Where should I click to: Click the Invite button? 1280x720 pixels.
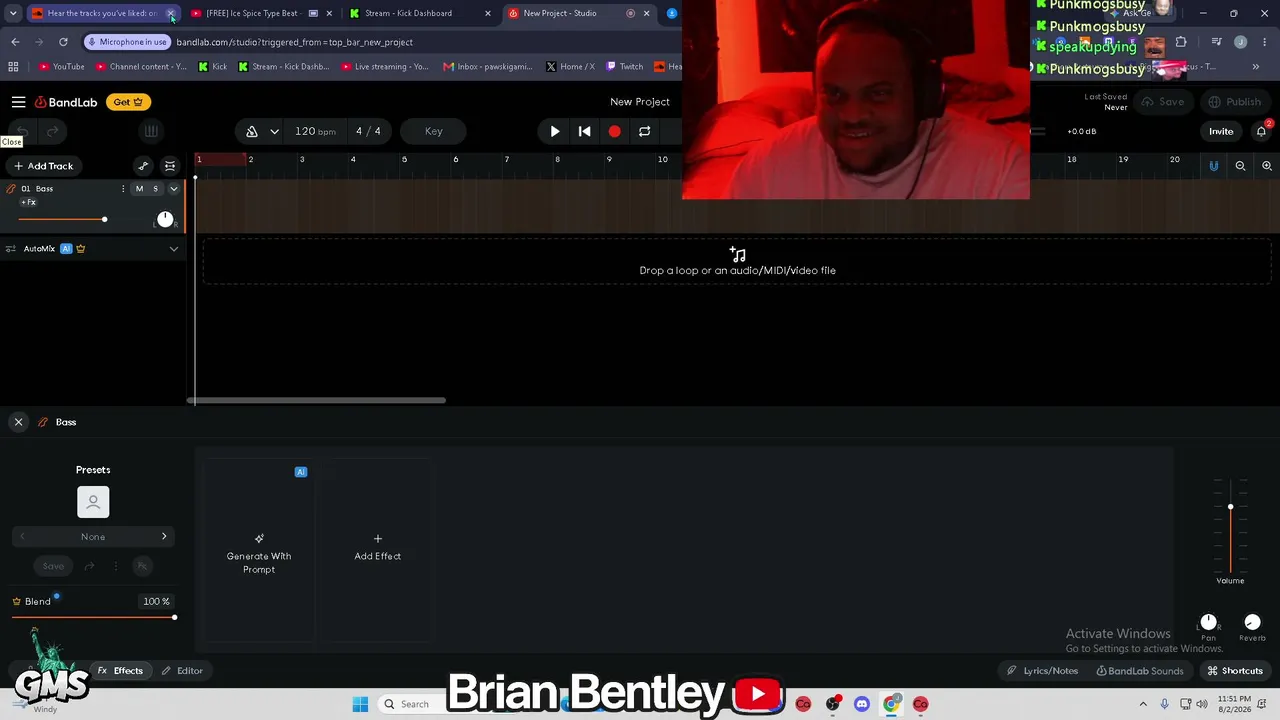click(1221, 131)
